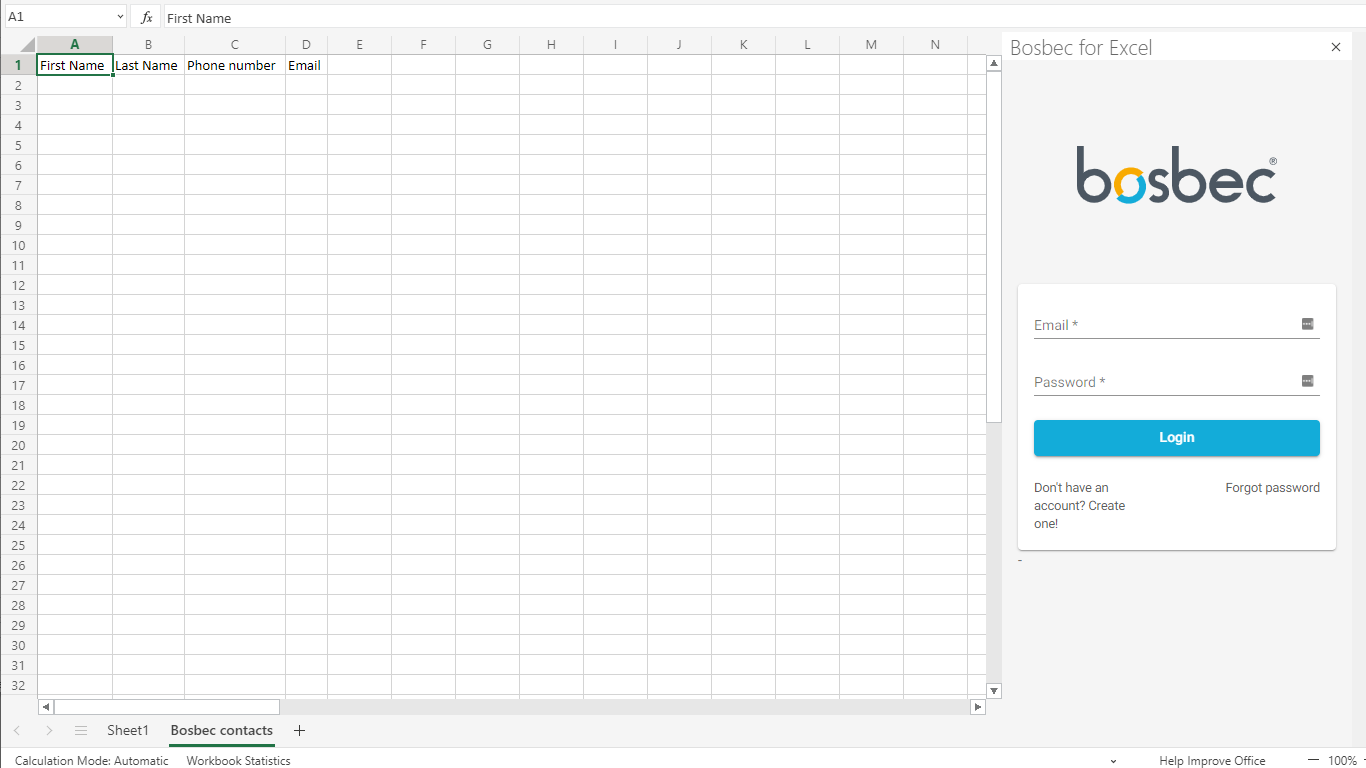The width and height of the screenshot is (1366, 768).
Task: Open the status bar dropdown chevron
Action: click(1113, 762)
